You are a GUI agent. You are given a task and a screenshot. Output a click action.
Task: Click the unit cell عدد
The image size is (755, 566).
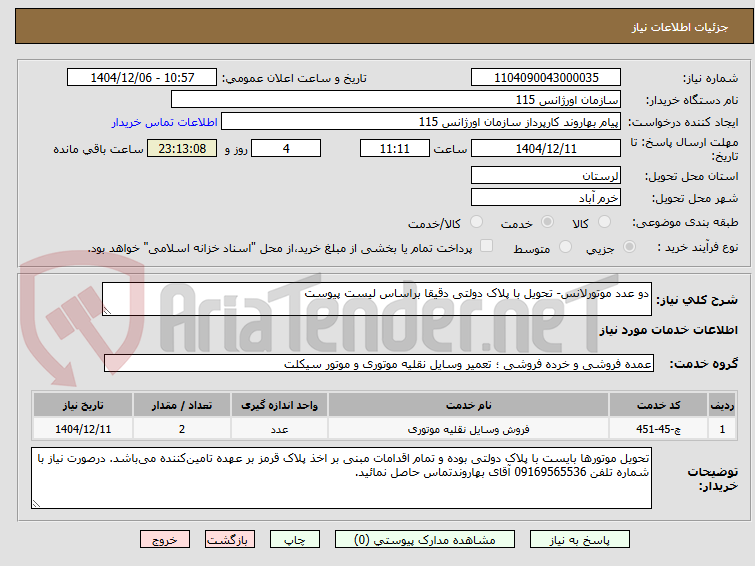click(x=279, y=429)
